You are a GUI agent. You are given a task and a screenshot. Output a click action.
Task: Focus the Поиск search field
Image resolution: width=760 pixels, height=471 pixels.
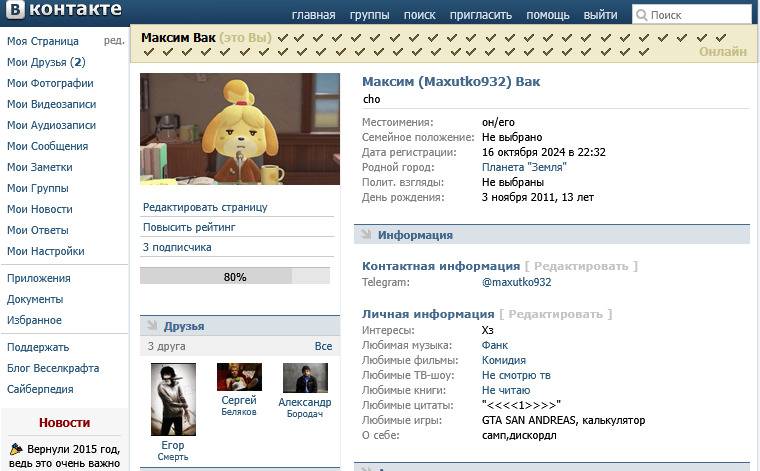click(x=692, y=15)
